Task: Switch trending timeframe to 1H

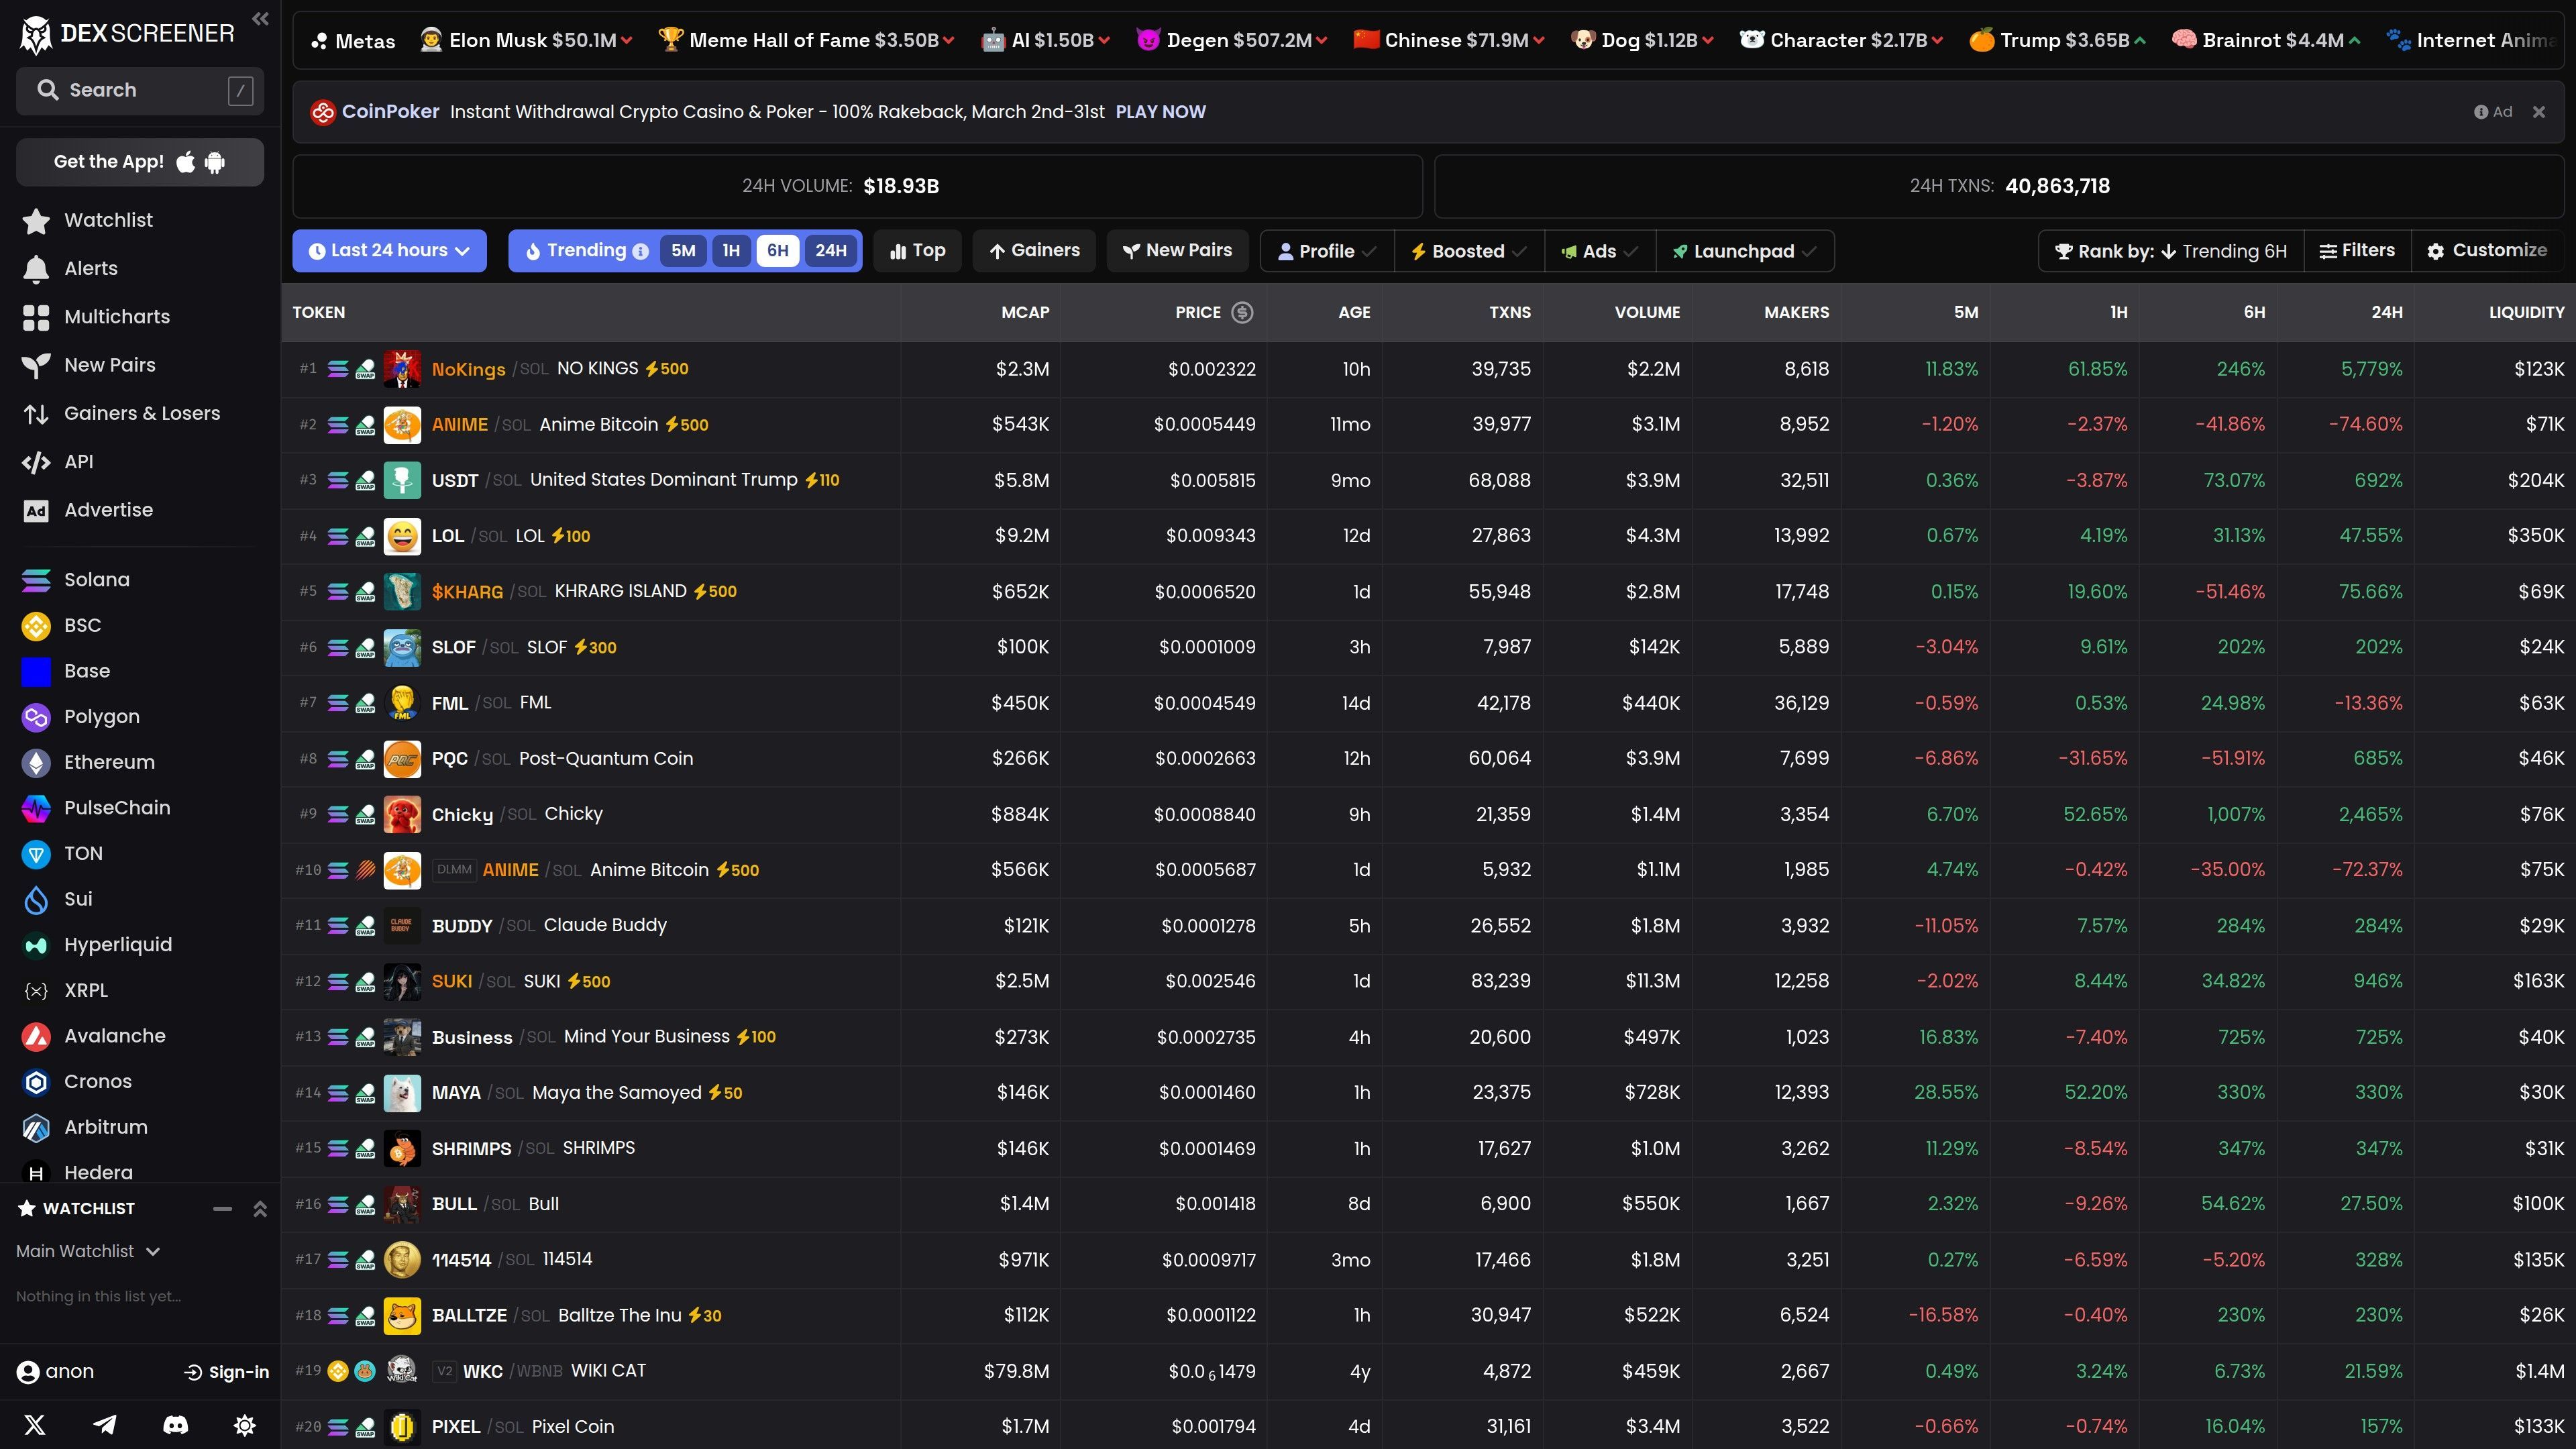Action: [731, 250]
